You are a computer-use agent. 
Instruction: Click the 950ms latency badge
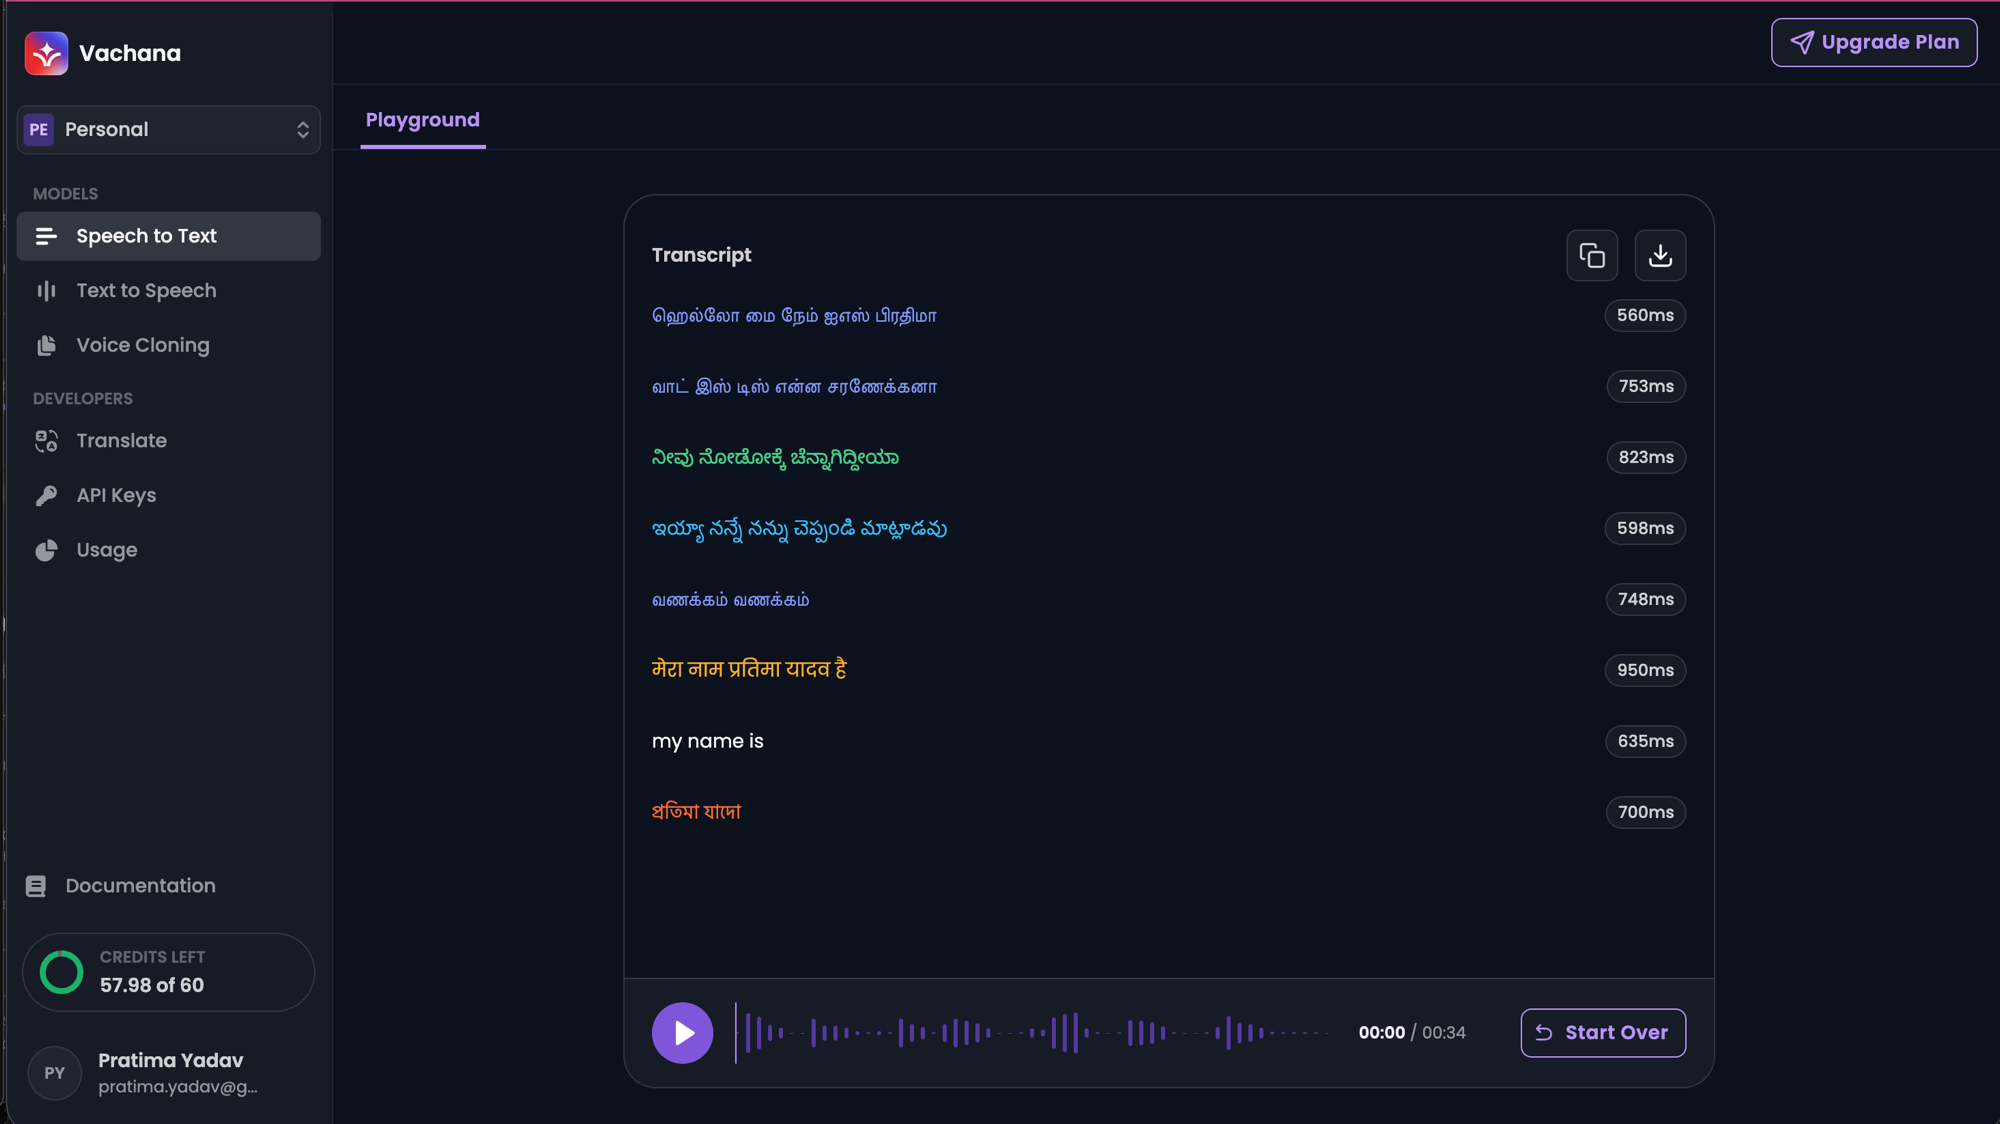click(x=1645, y=670)
